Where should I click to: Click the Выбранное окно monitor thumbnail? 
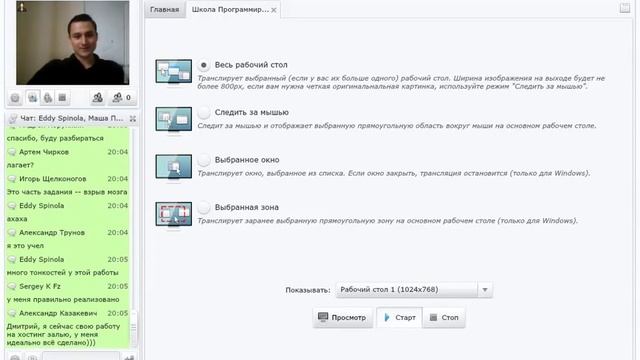173,167
